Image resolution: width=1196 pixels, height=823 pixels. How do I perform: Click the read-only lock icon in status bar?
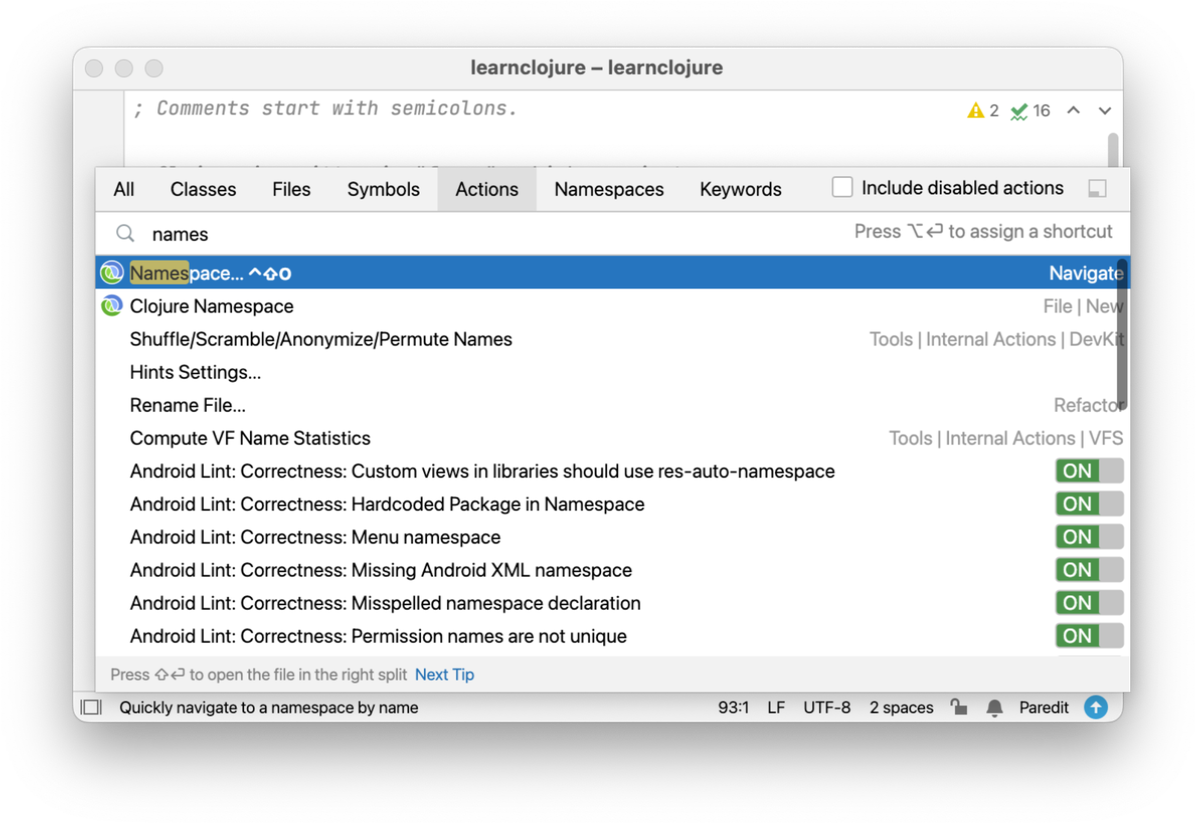959,707
